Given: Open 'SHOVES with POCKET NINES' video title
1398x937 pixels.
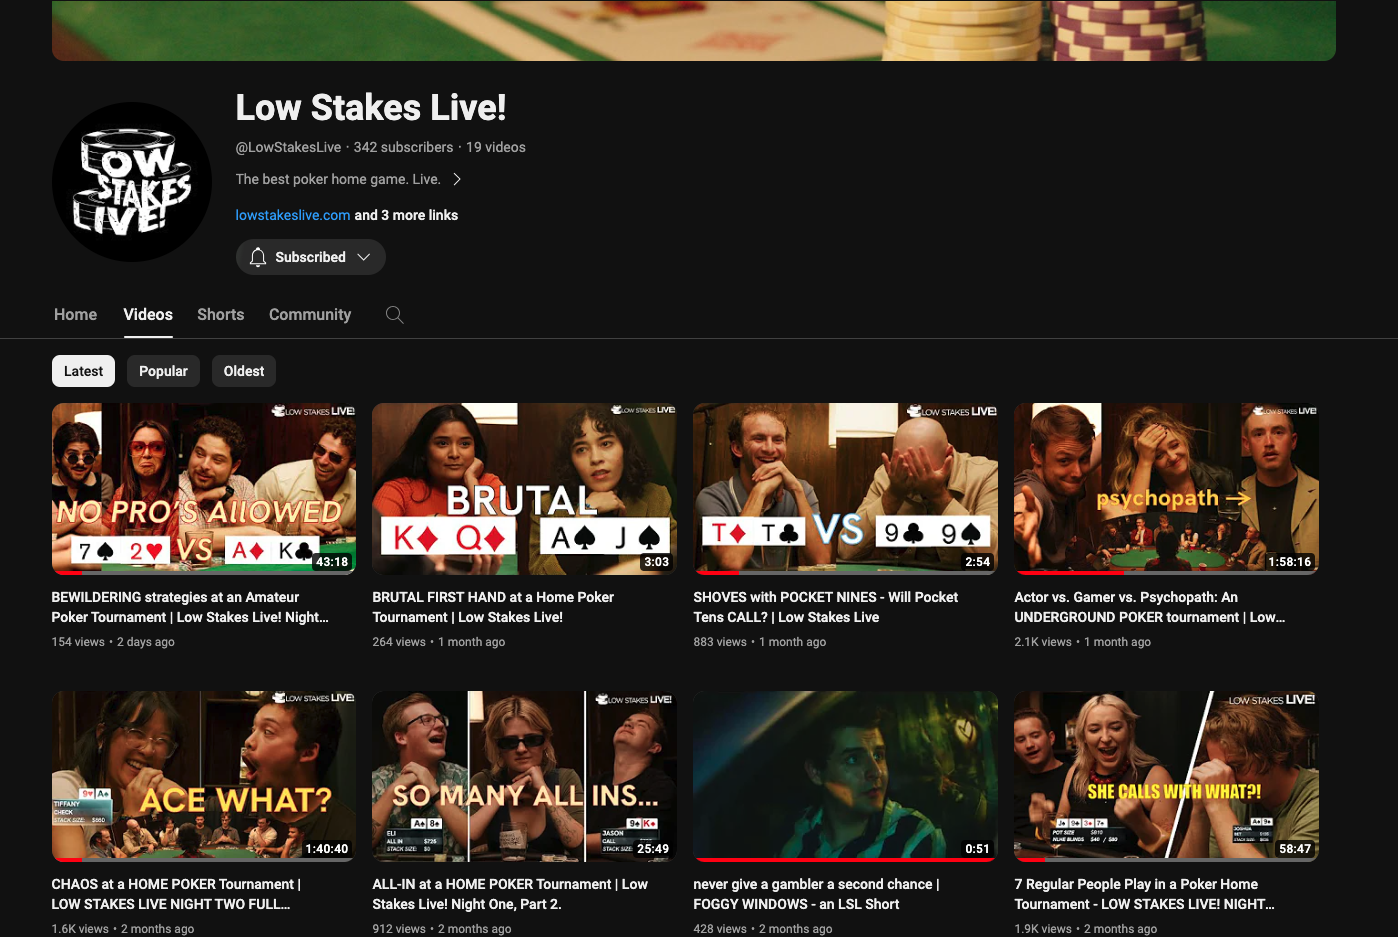Looking at the screenshot, I should click(825, 607).
